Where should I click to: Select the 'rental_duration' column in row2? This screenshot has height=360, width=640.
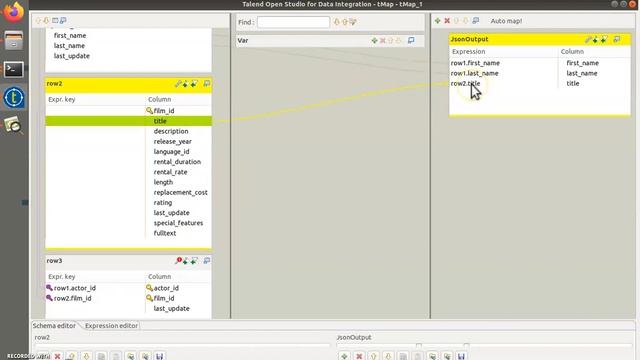pyautogui.click(x=177, y=162)
